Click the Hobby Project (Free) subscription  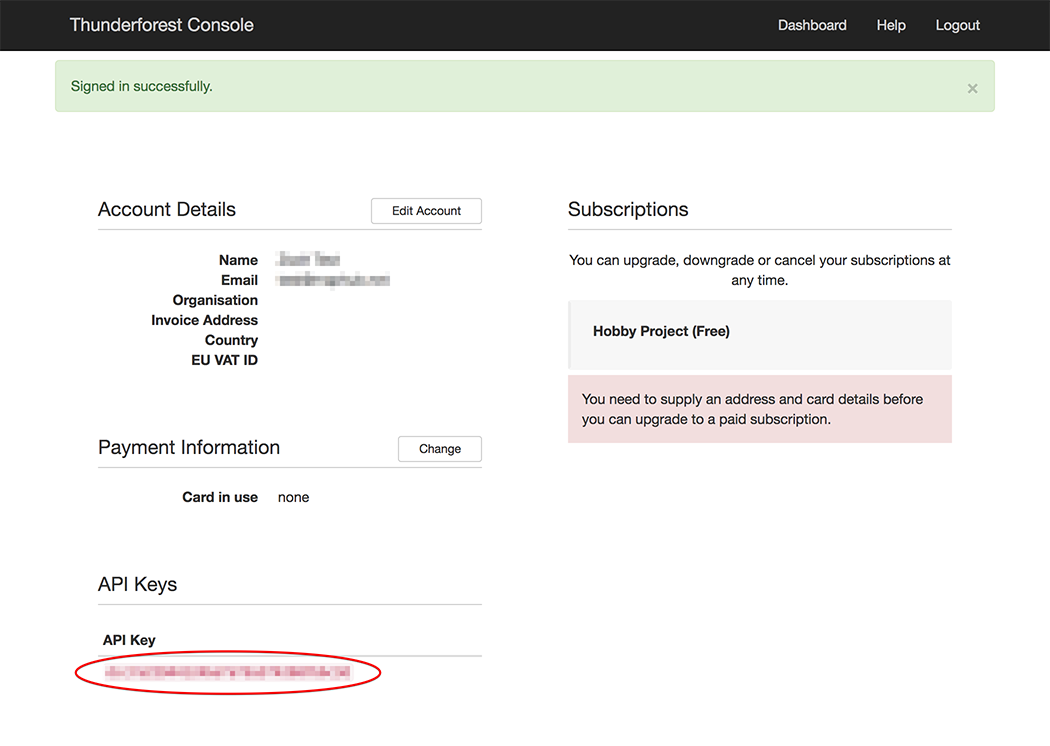[x=661, y=331]
